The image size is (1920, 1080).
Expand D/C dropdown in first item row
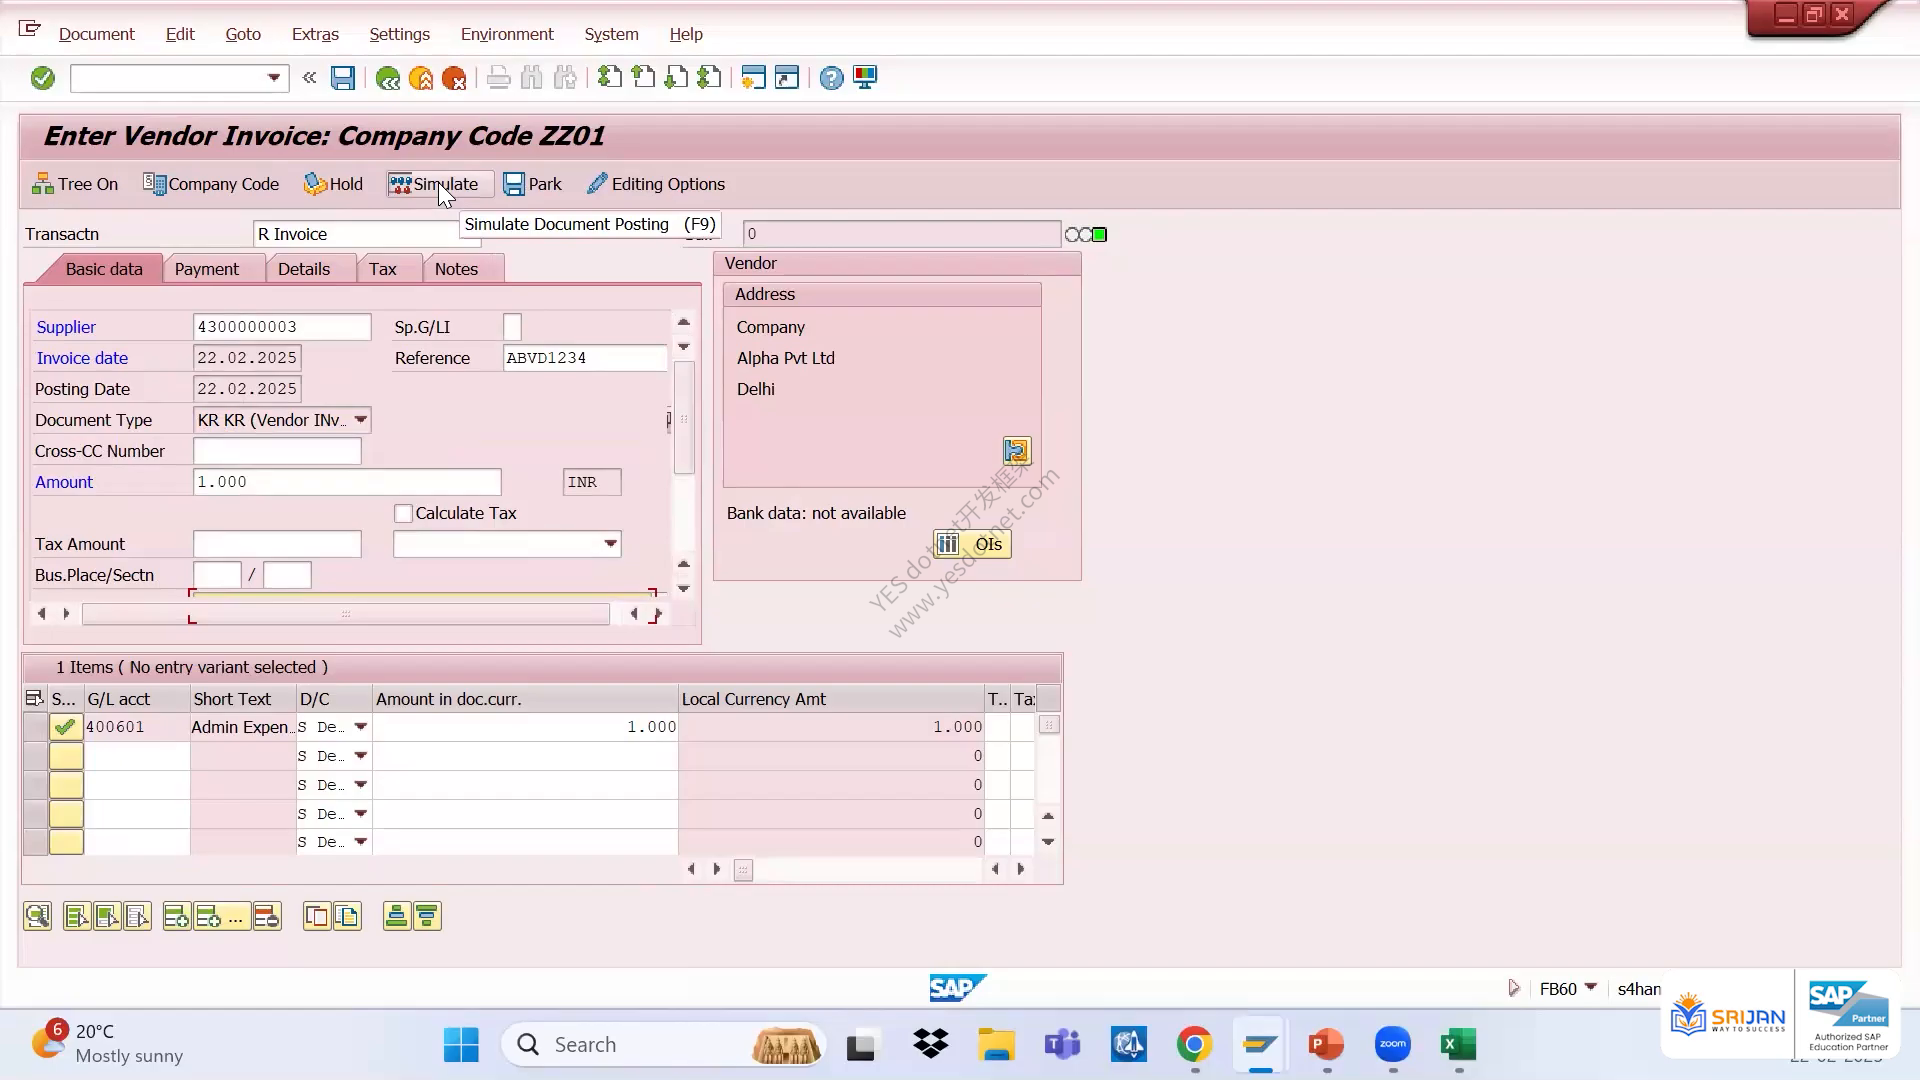click(x=361, y=727)
